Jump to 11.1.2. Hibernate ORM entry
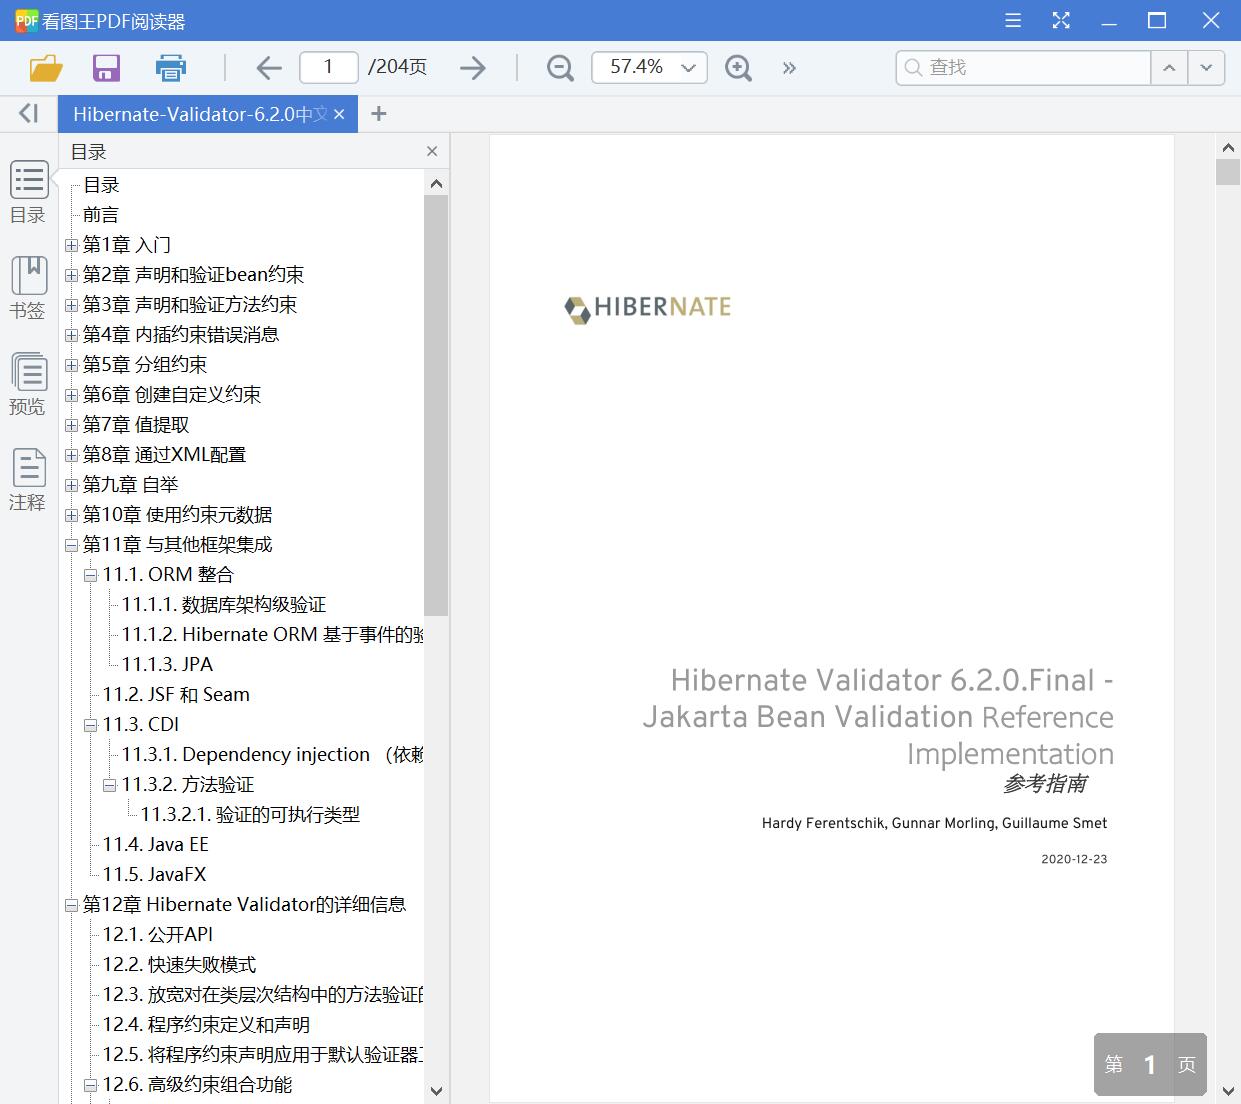 (x=272, y=635)
